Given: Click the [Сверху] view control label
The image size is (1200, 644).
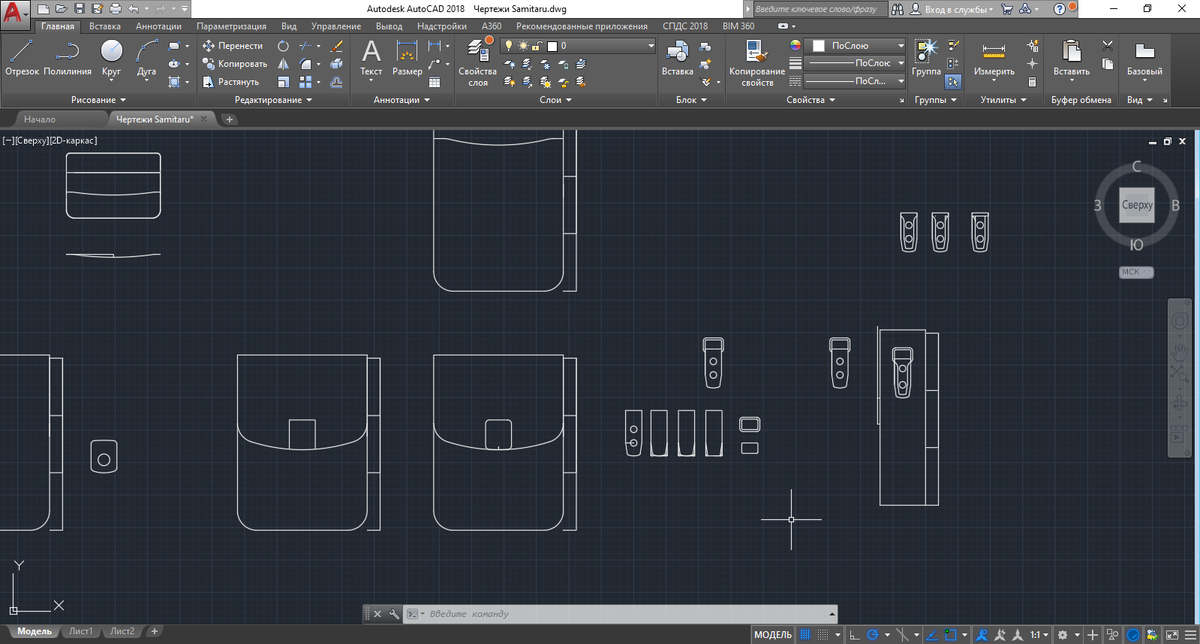Looking at the screenshot, I should 31,141.
